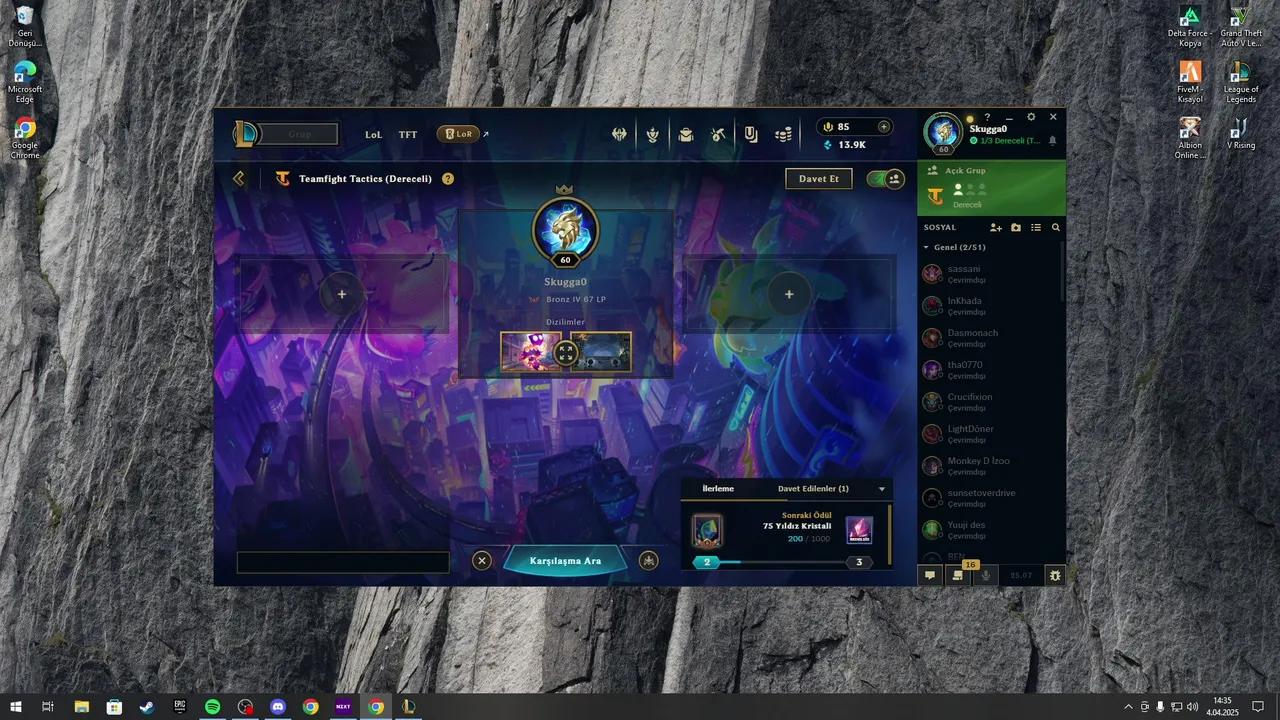Open social list view options icon
The image size is (1280, 720).
tap(1036, 228)
